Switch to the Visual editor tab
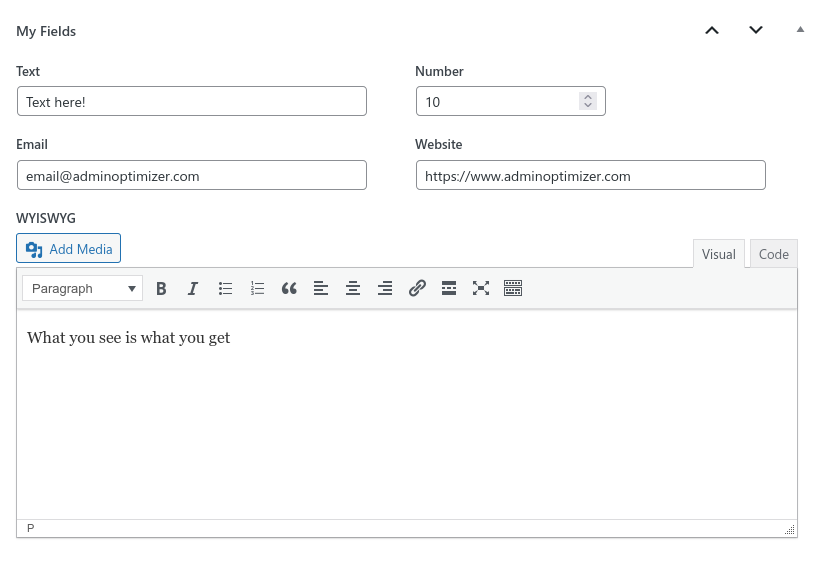The height and width of the screenshot is (562, 821). click(718, 254)
